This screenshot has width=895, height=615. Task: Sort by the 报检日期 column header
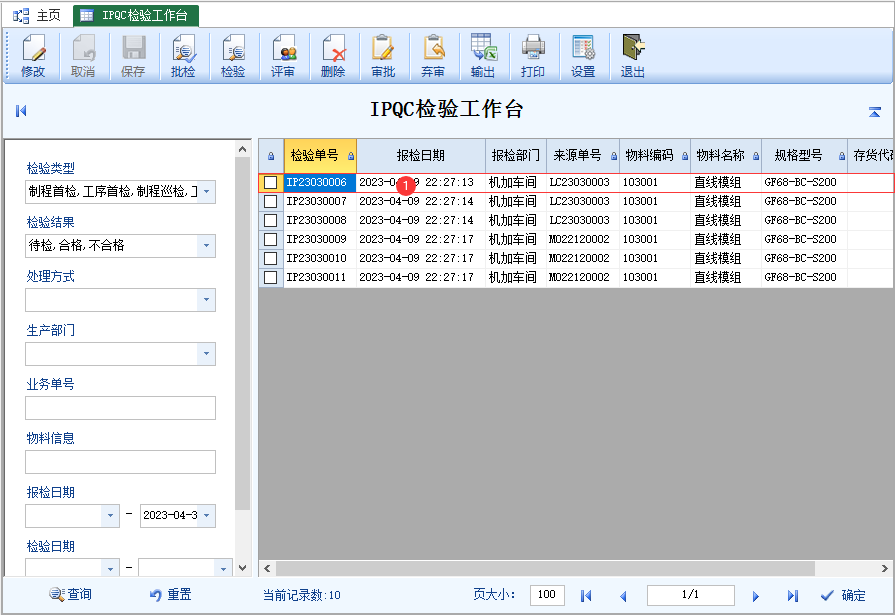click(421, 155)
